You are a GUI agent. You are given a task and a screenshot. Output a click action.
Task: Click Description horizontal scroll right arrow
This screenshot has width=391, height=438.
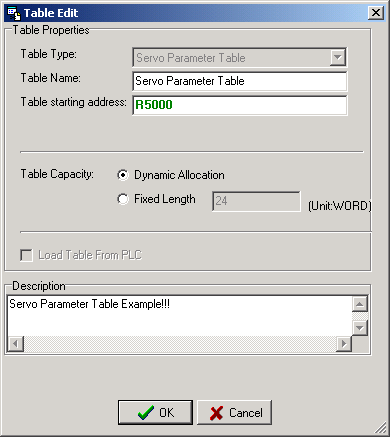pos(344,344)
